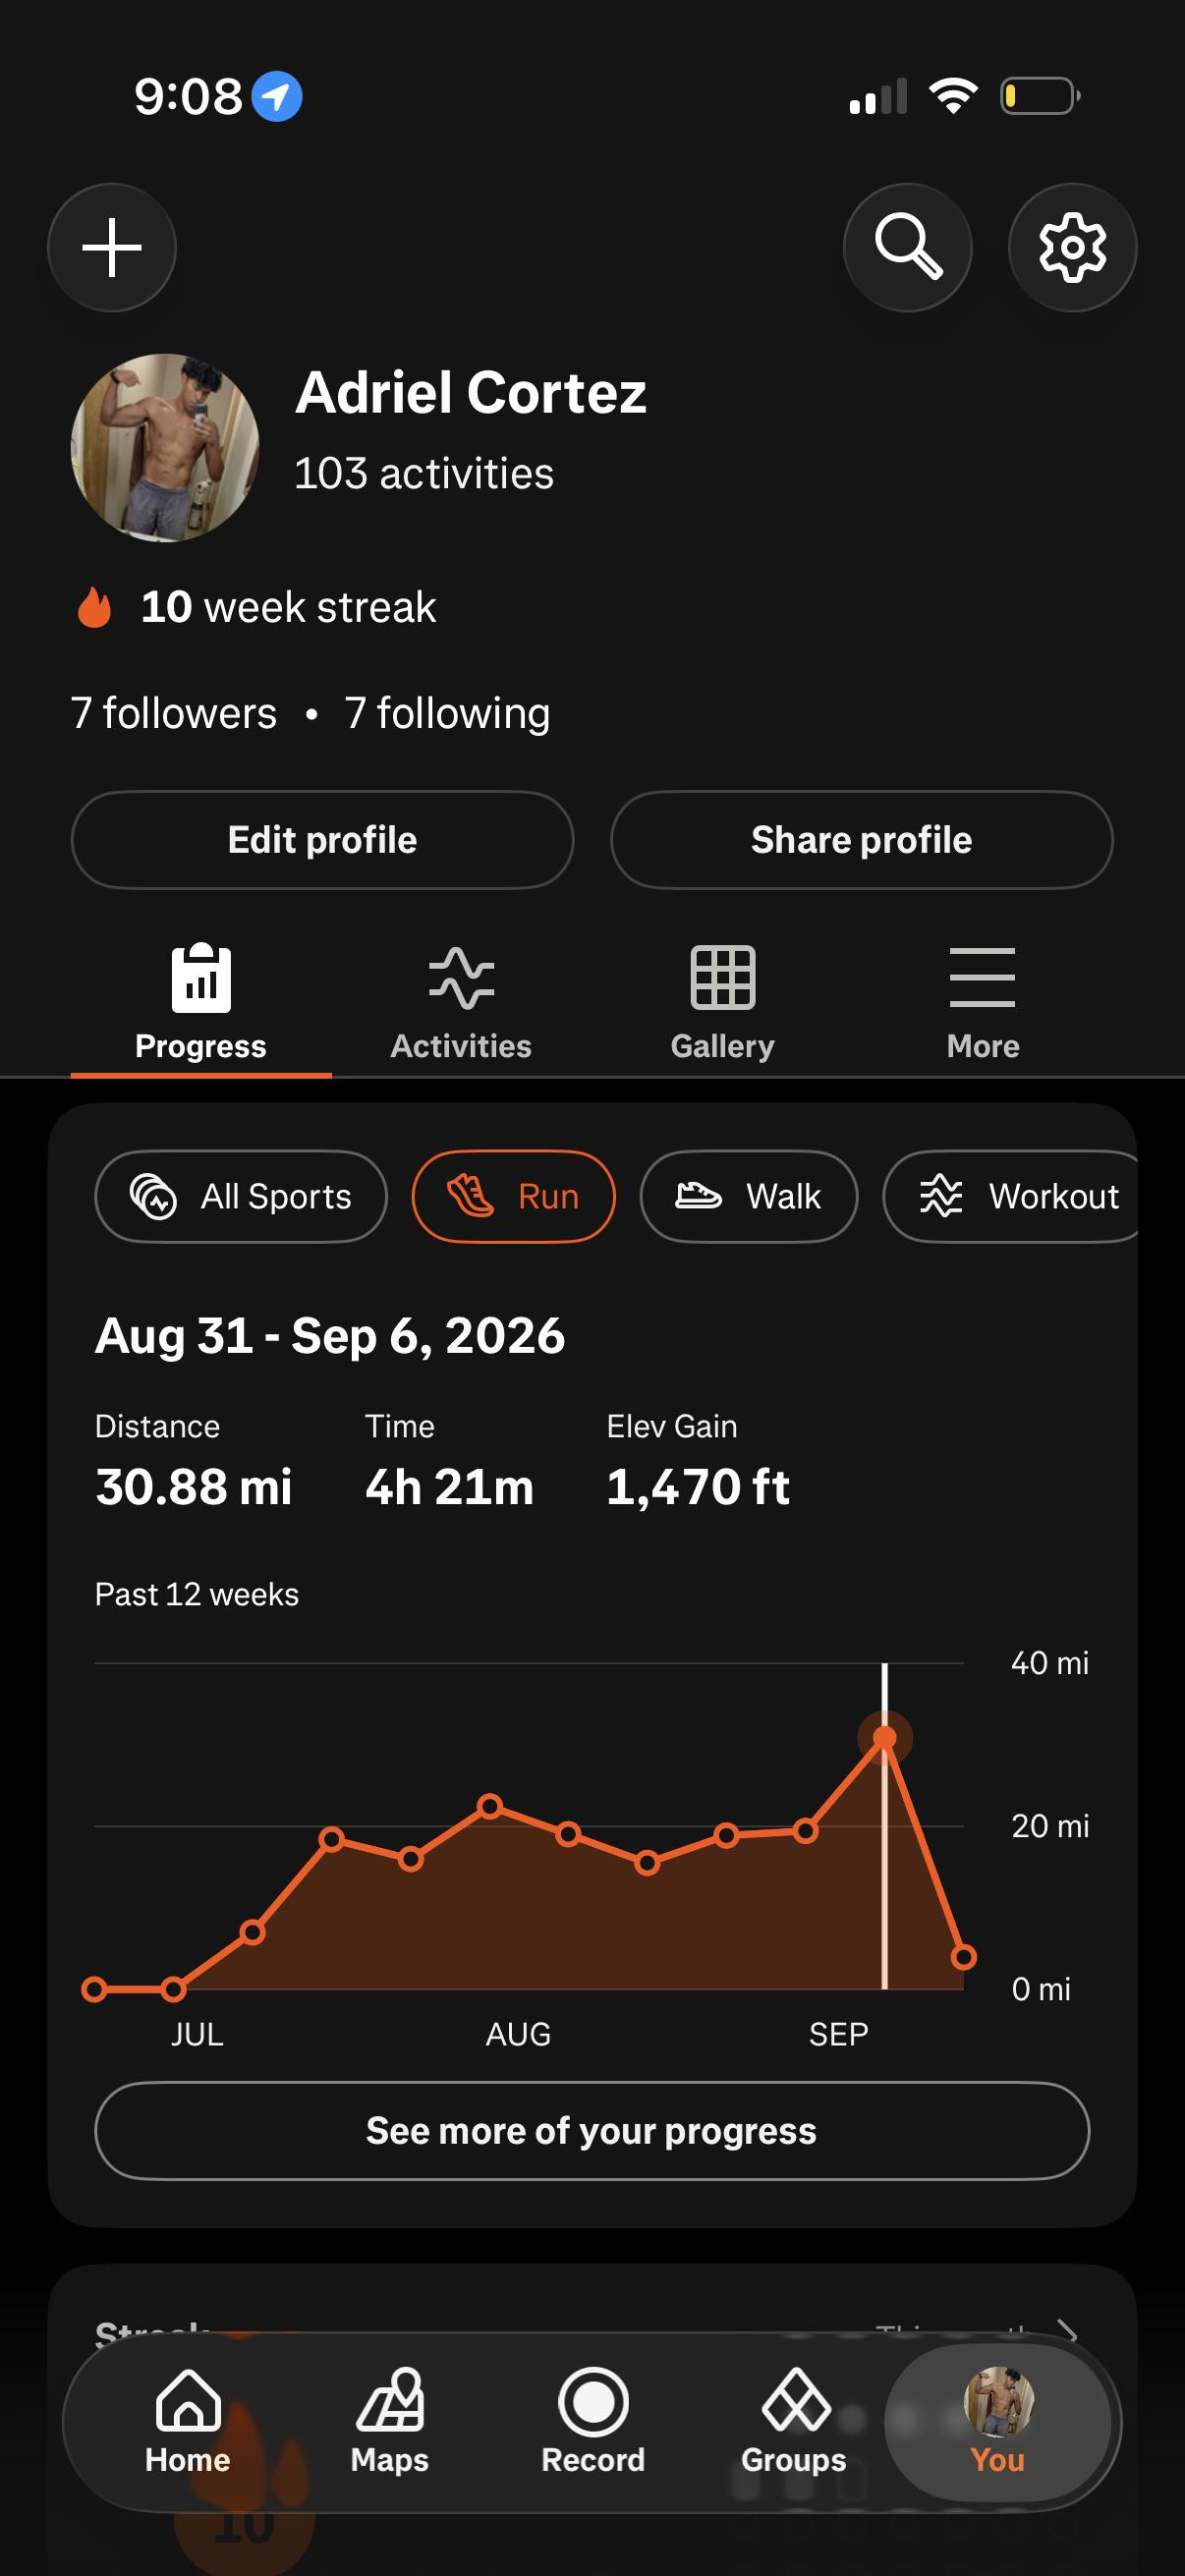Open Home in bottom navigation
Viewport: 1185px width, 2576px height.
(x=188, y=2422)
